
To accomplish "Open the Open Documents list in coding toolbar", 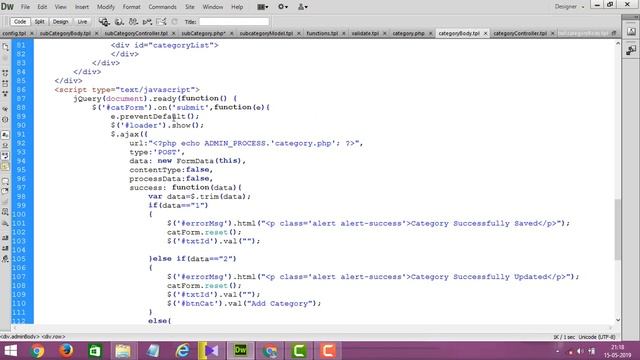I will click(x=5, y=47).
